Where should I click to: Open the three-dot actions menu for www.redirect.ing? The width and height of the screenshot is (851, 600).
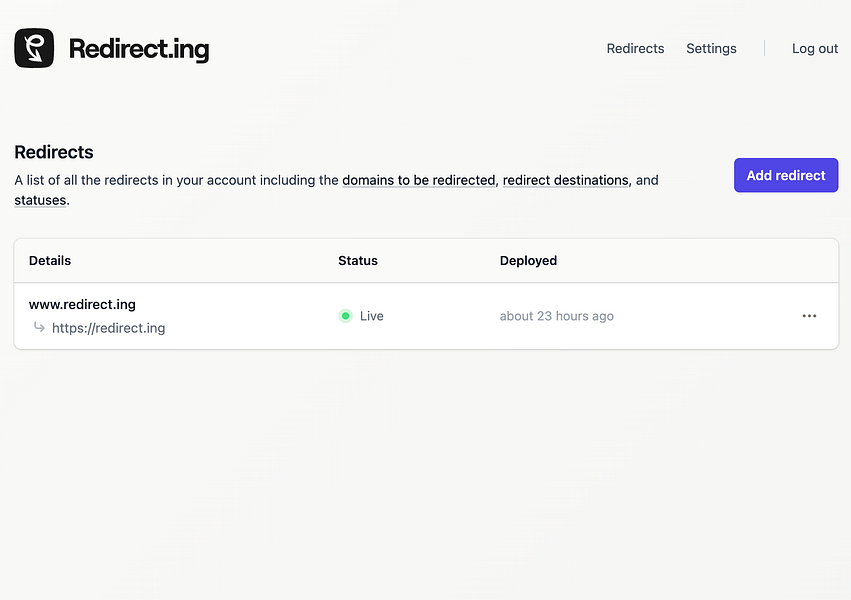coord(809,315)
